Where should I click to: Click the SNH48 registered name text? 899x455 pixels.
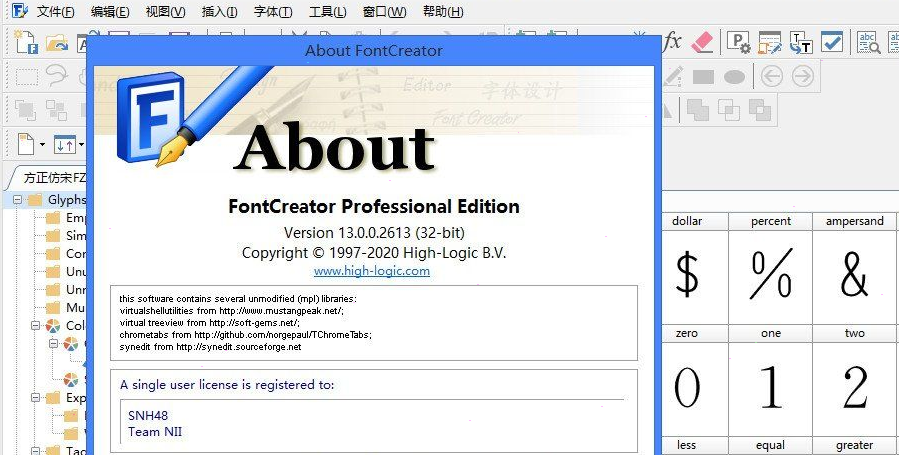pyautogui.click(x=148, y=415)
